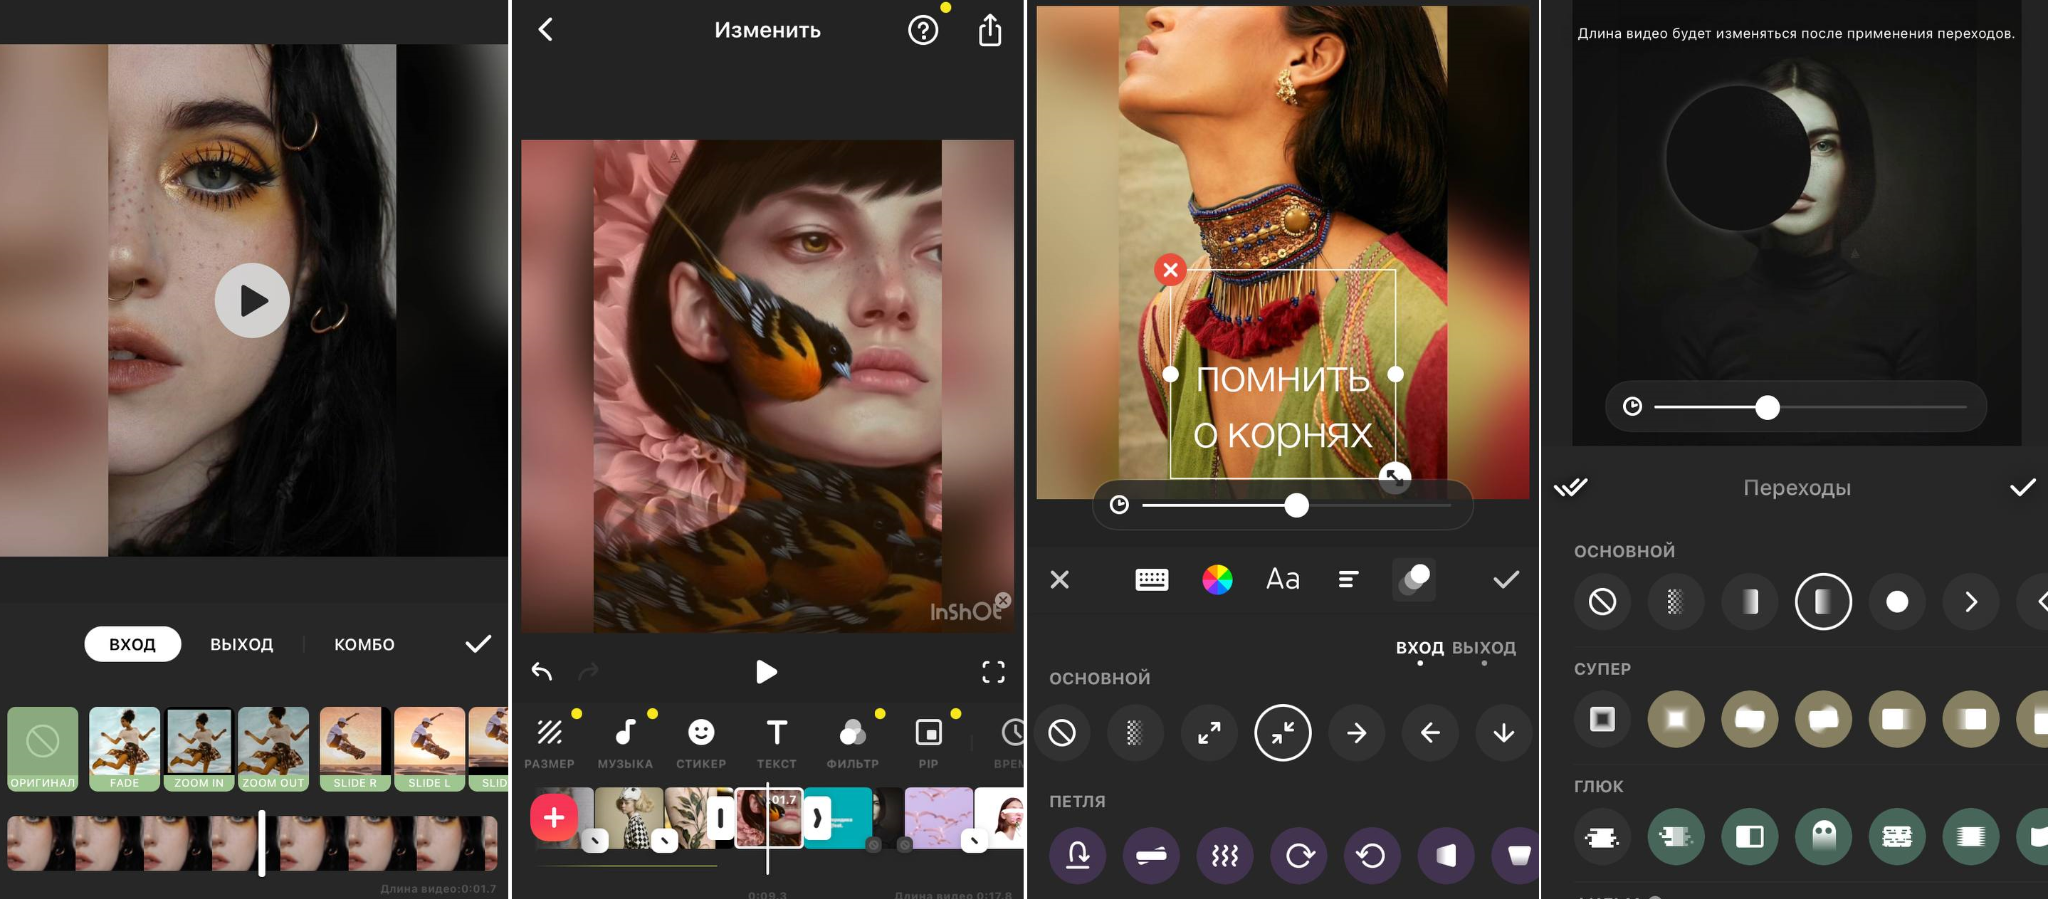
Task: Tap the share export icon
Action: [989, 30]
